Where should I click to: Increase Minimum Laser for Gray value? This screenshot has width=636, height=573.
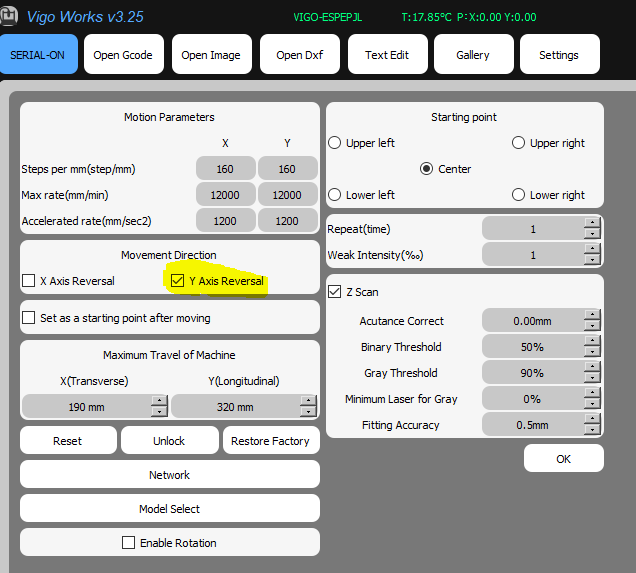point(592,393)
